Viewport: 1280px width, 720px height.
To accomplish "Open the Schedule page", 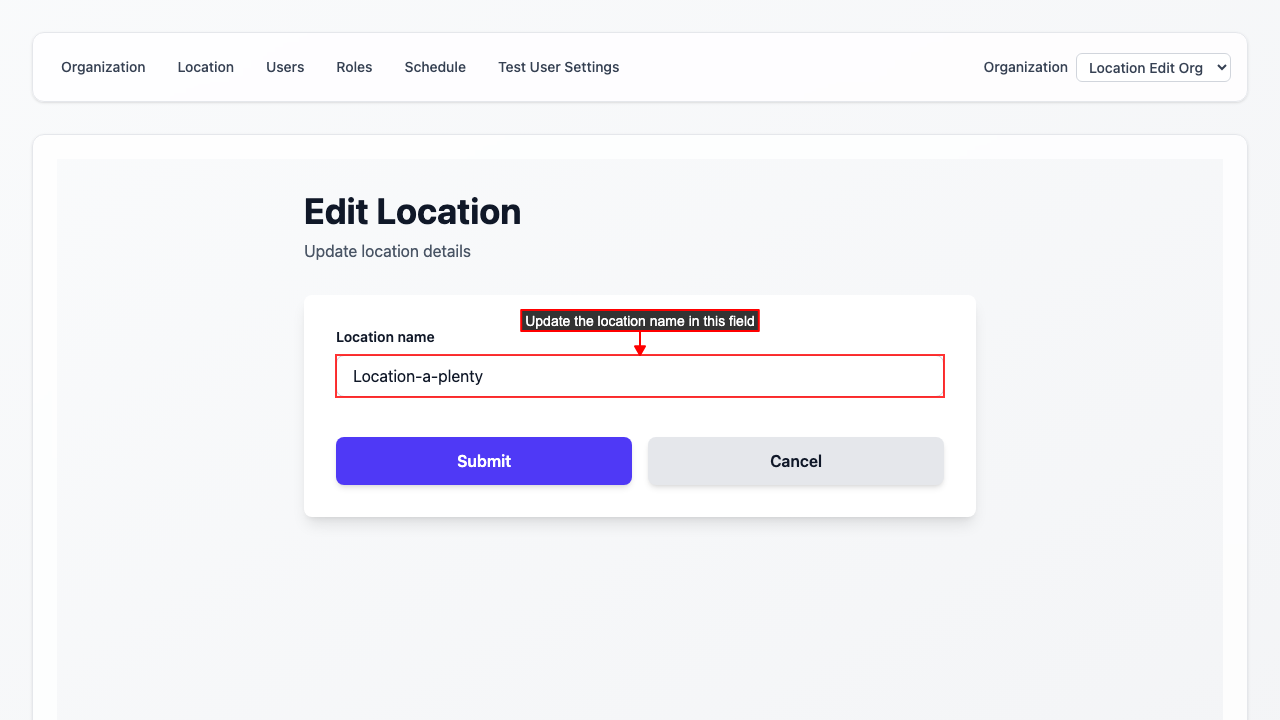I will tap(435, 67).
